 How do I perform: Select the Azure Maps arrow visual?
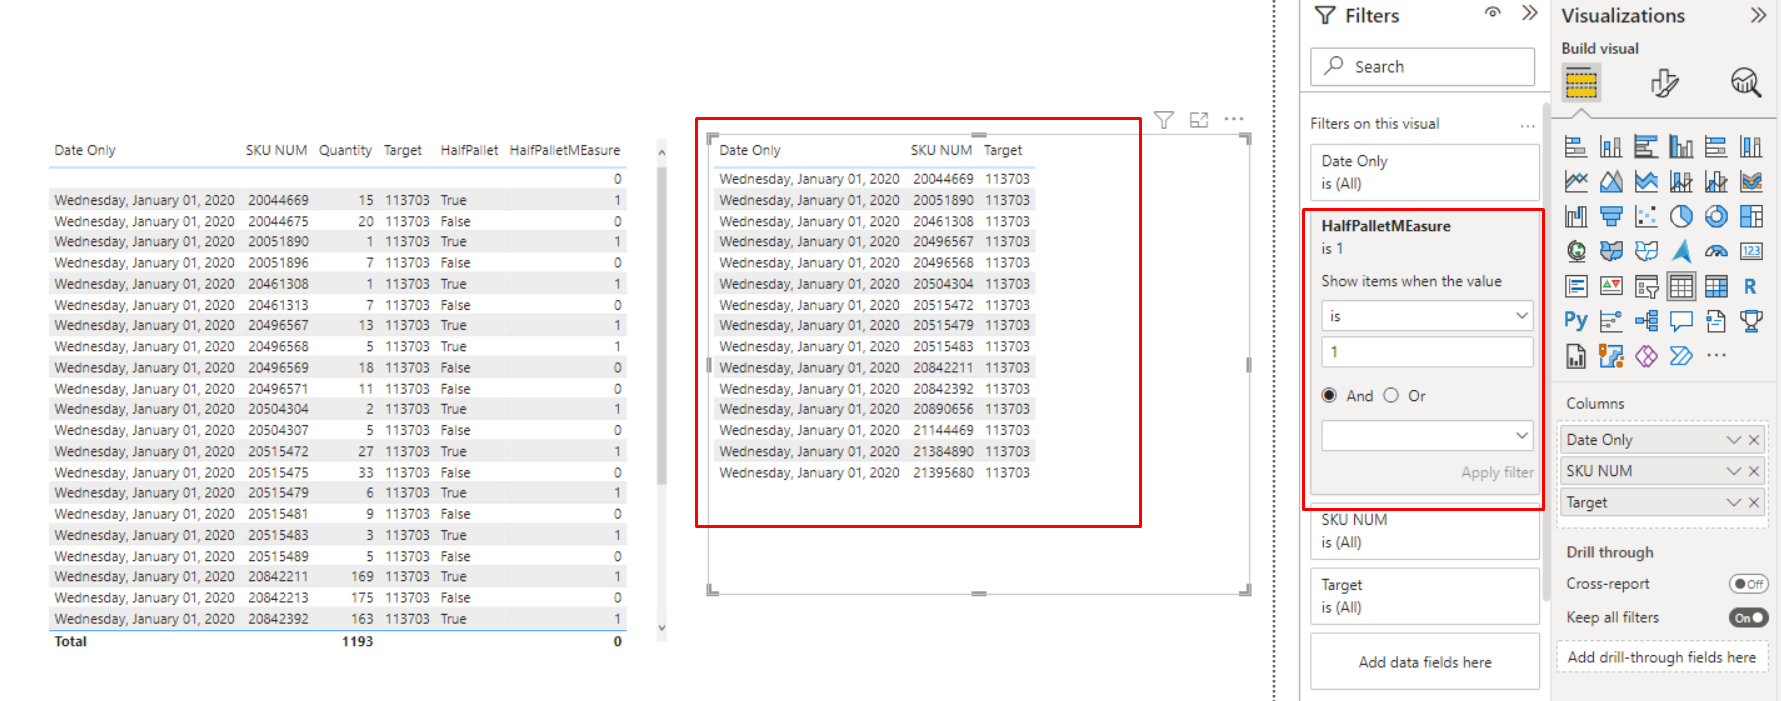pyautogui.click(x=1681, y=251)
